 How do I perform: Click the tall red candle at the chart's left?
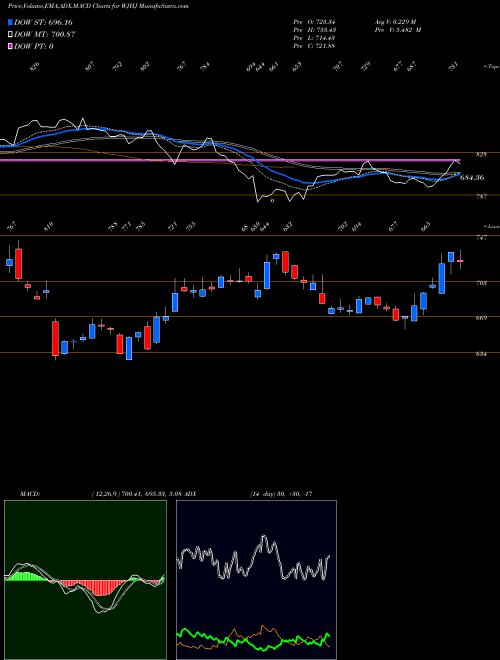click(x=19, y=263)
